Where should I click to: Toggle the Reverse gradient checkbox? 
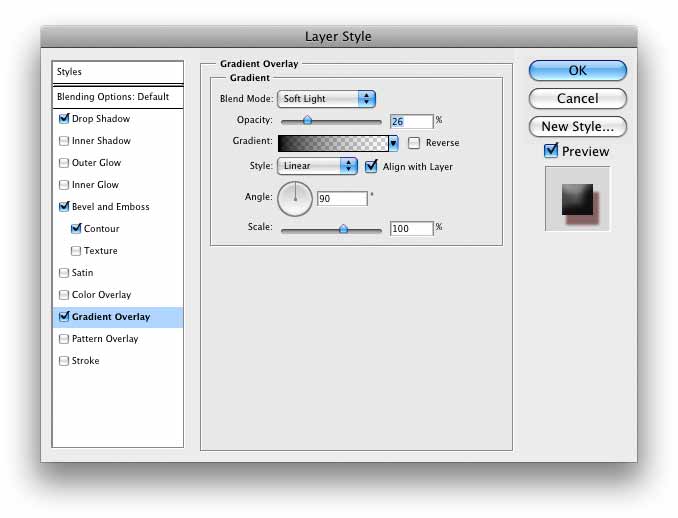pos(414,143)
